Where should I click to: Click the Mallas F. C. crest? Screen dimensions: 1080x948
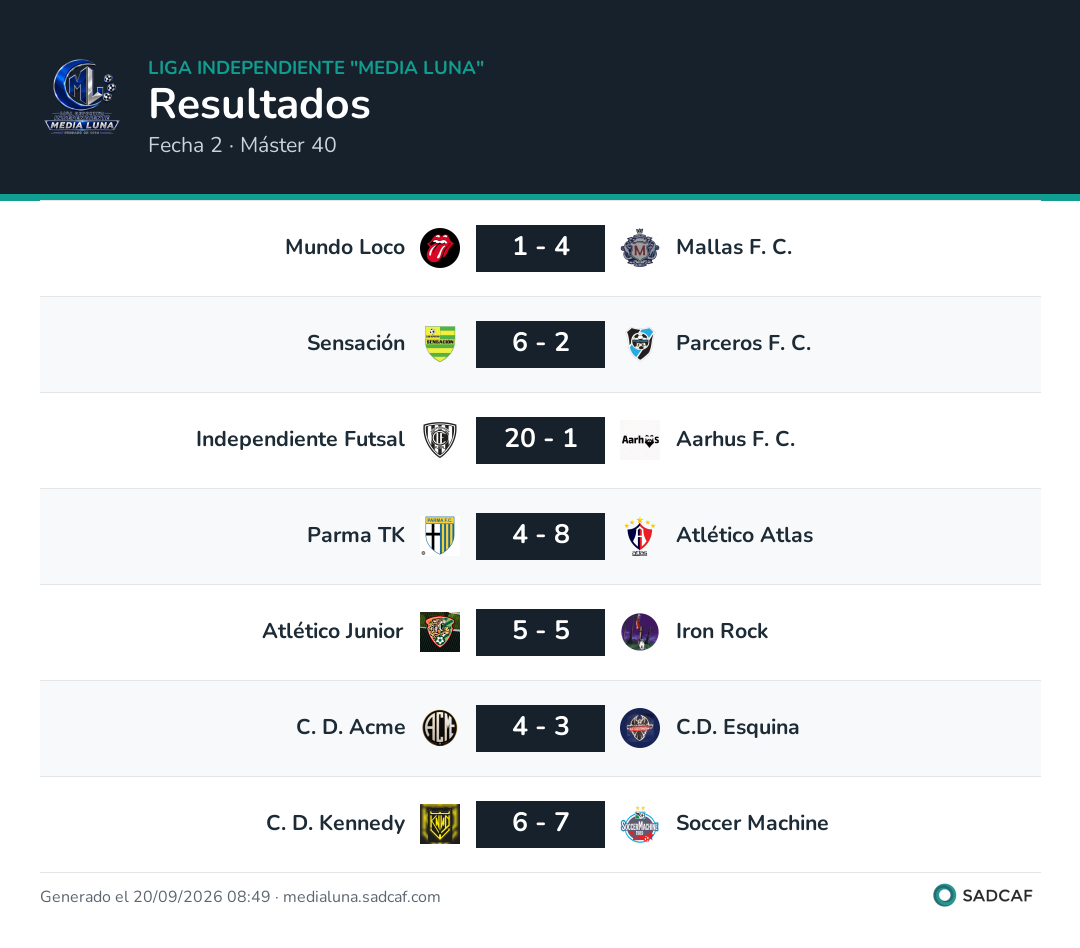tap(640, 248)
